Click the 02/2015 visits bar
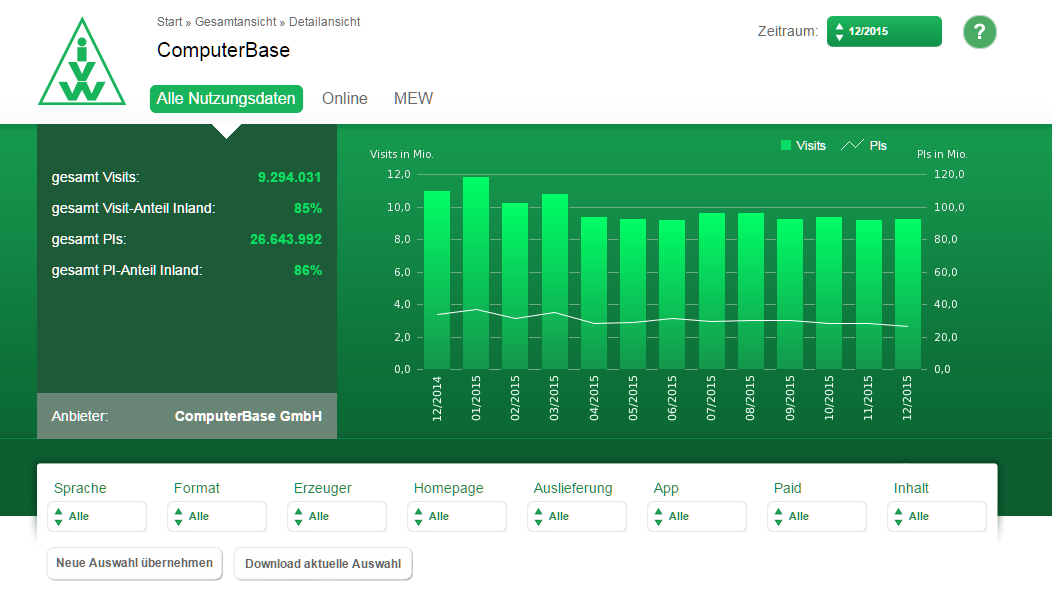 (515, 286)
